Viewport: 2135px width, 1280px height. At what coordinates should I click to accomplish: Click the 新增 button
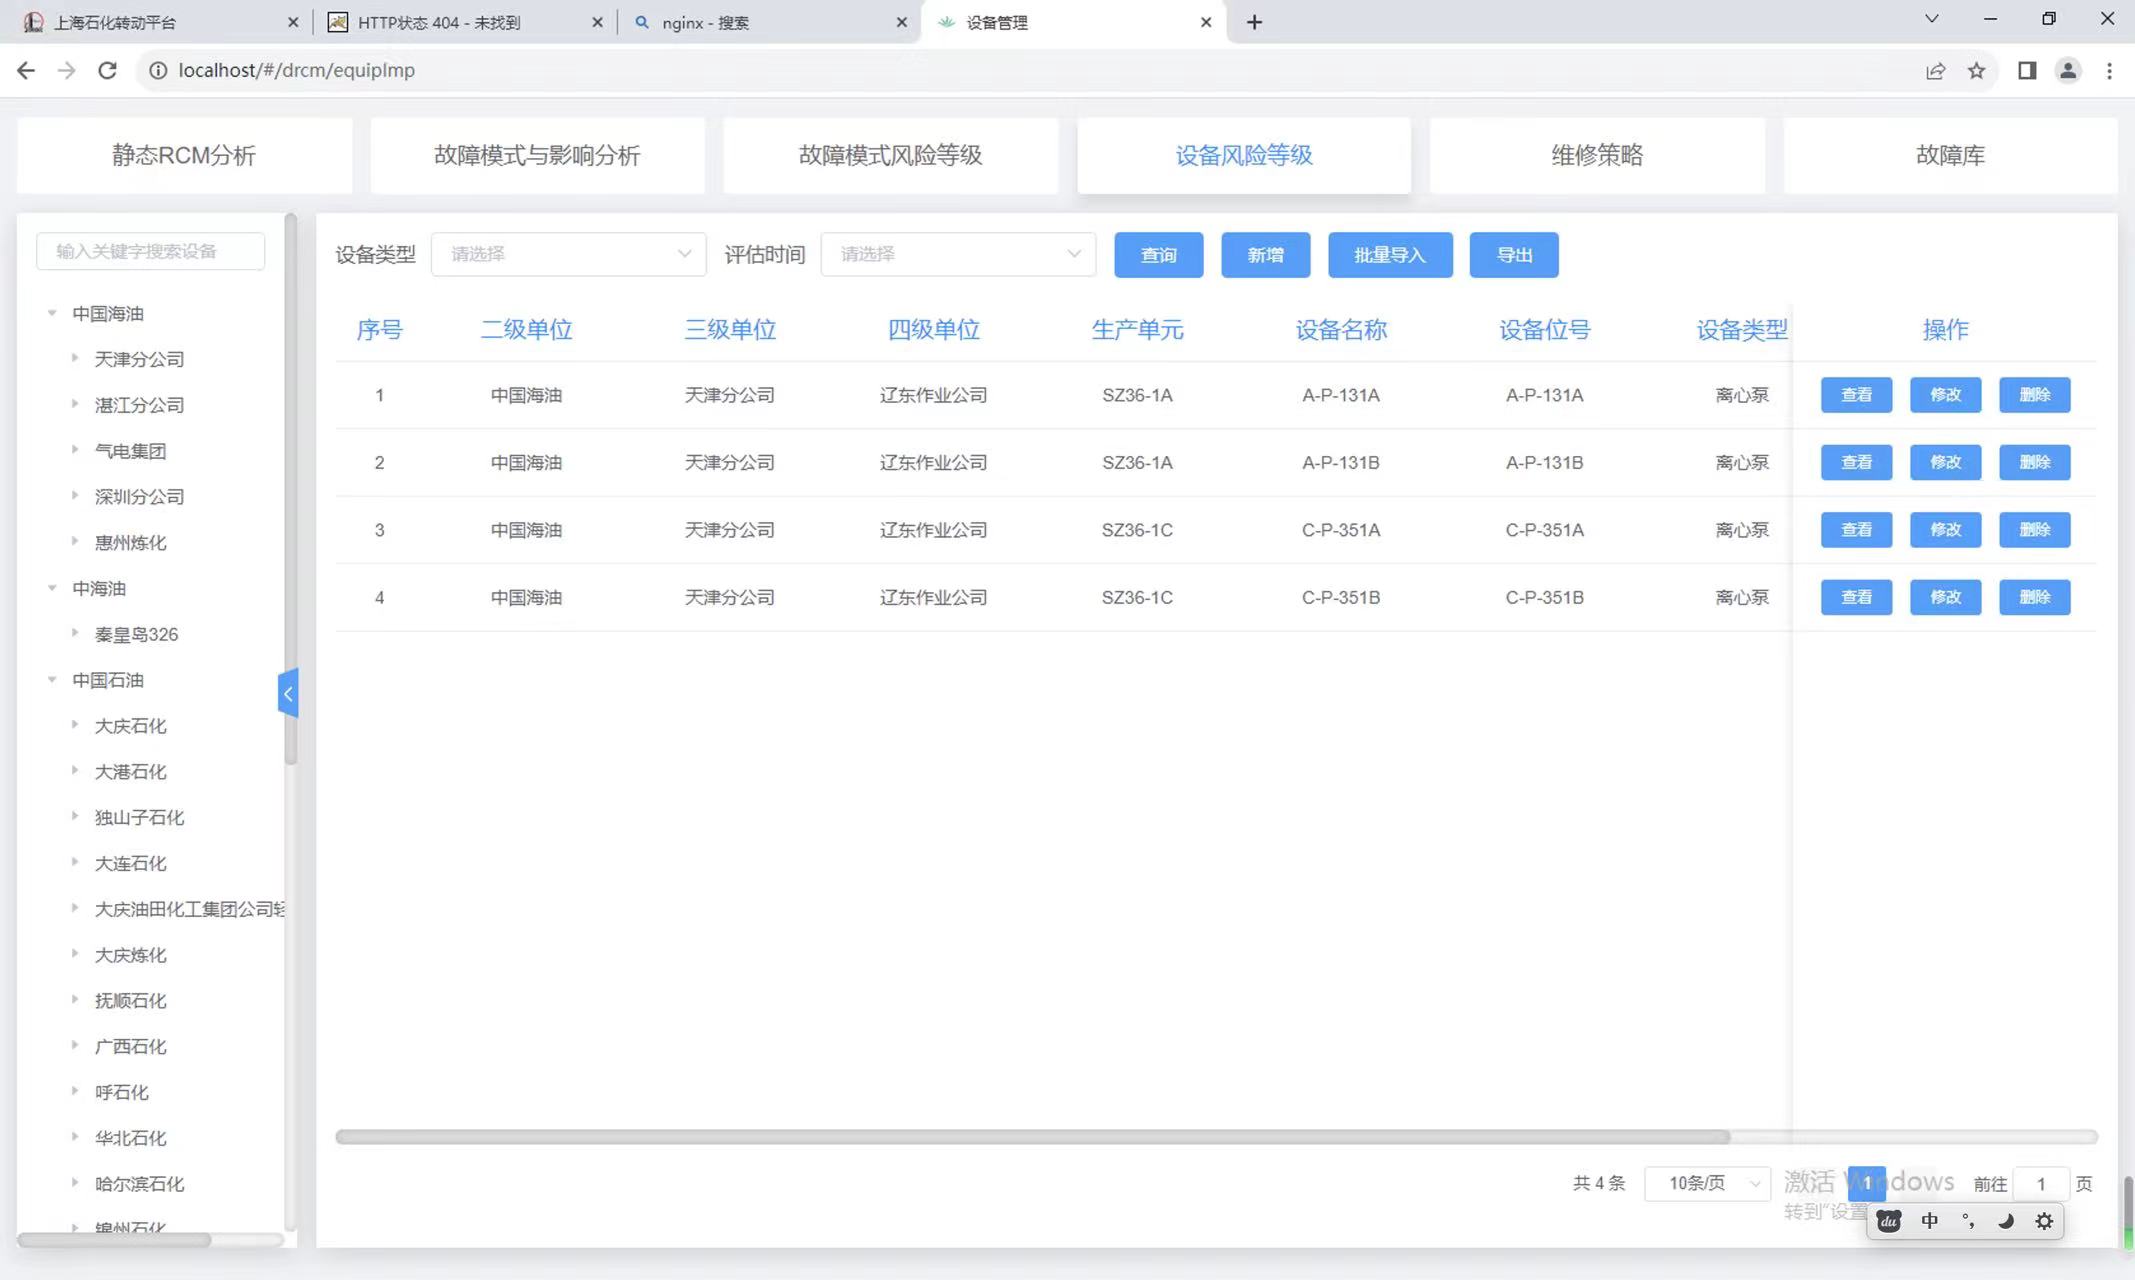coord(1265,255)
